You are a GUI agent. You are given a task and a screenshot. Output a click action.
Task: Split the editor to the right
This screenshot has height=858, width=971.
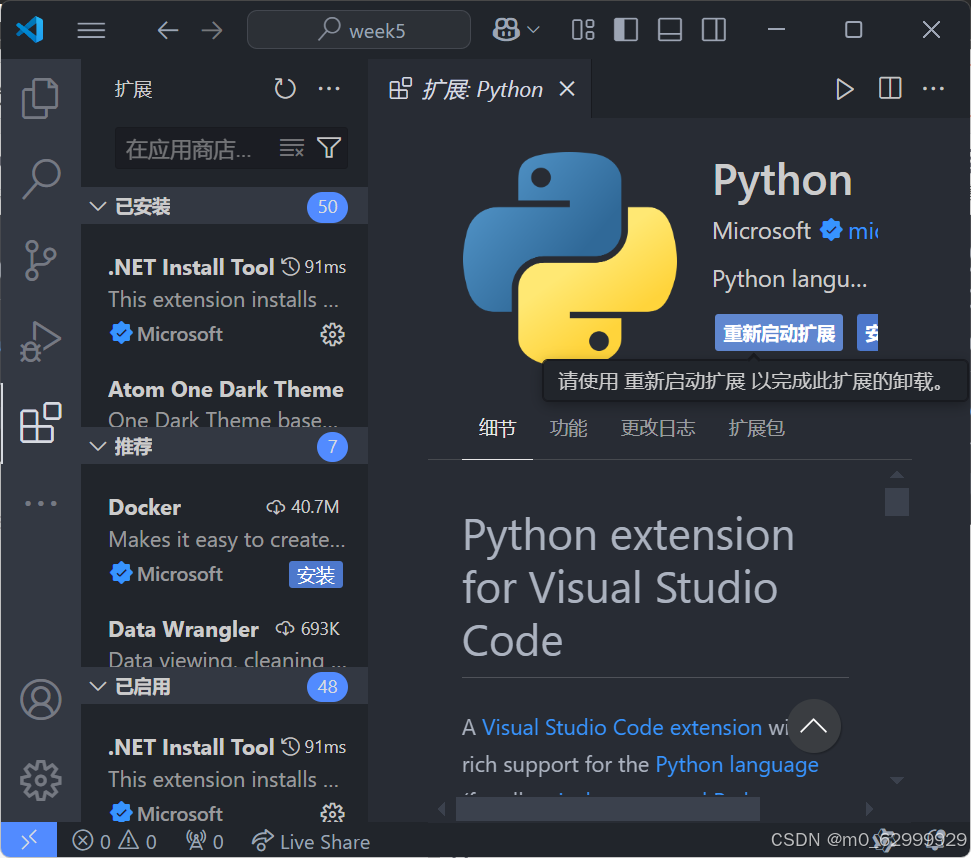890,89
